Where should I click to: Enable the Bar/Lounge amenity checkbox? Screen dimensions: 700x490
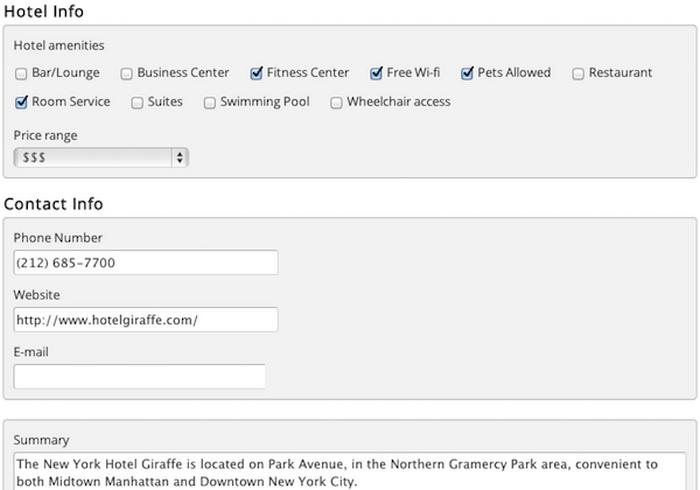[22, 73]
